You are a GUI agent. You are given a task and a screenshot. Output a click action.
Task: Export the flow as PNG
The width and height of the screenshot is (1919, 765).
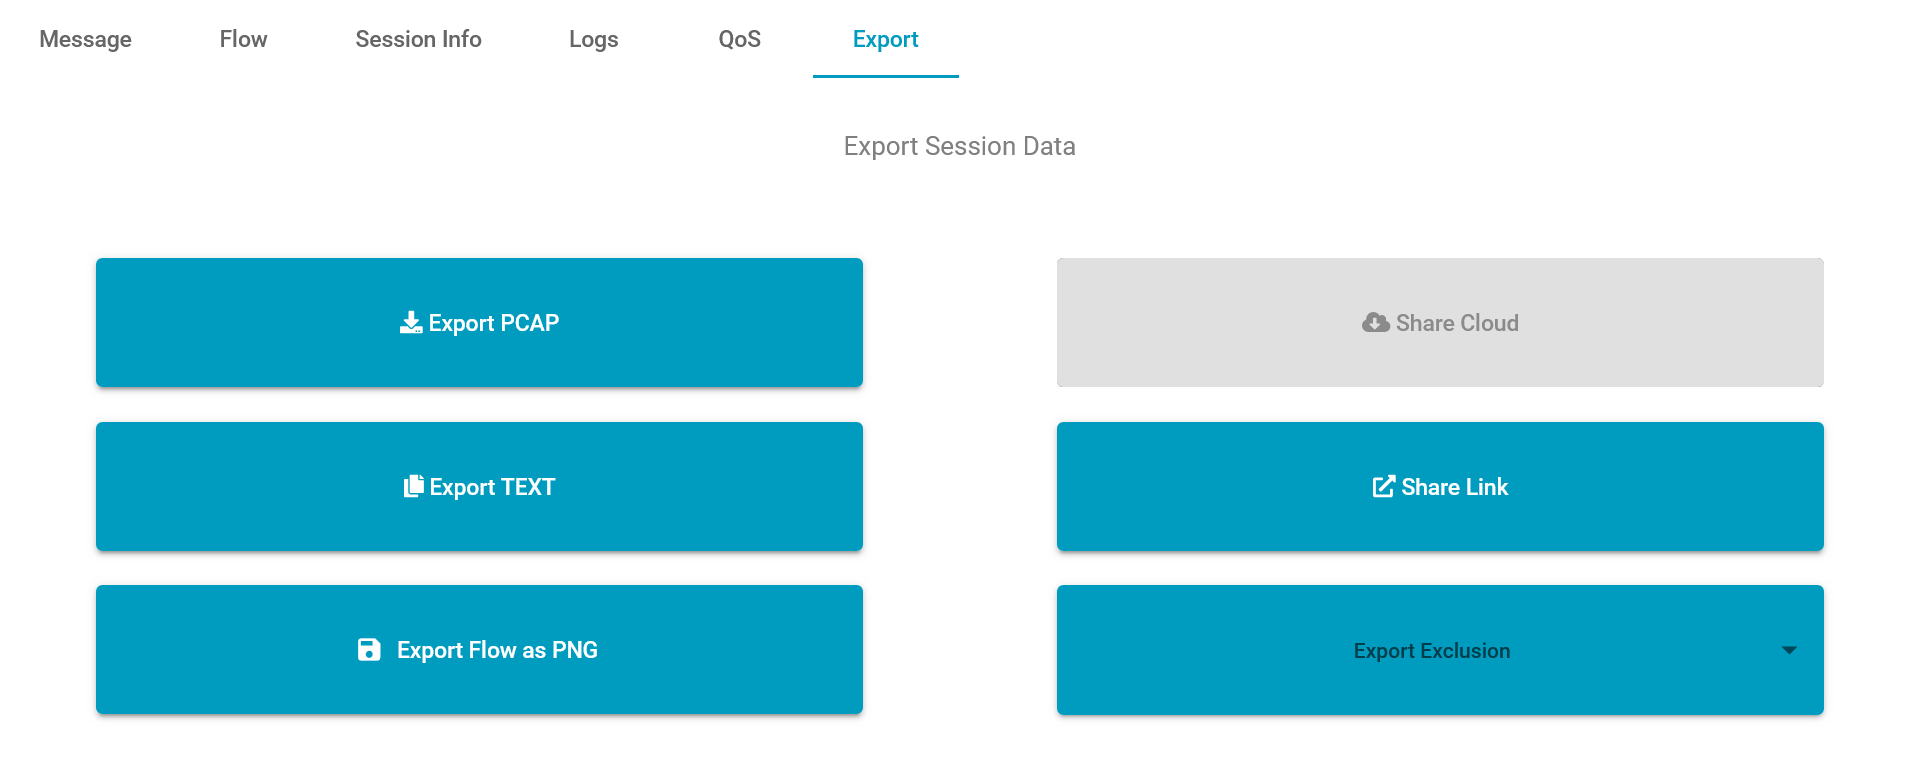[x=479, y=650]
